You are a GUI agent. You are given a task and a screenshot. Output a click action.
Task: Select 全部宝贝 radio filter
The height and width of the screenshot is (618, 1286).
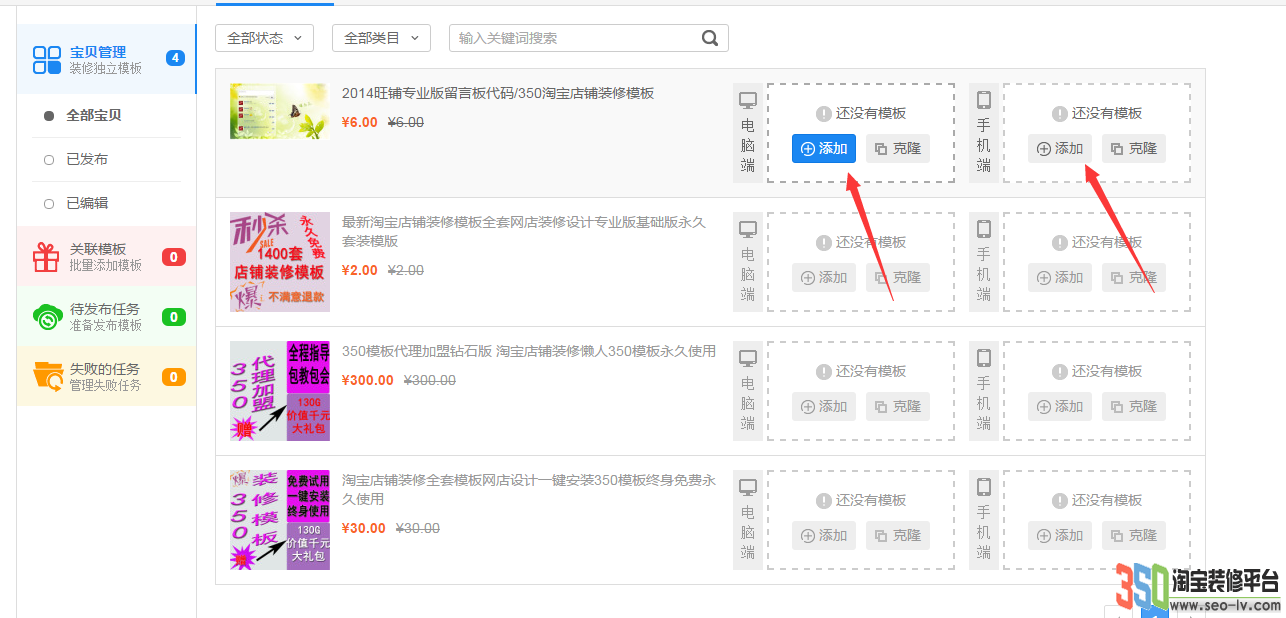tap(93, 116)
